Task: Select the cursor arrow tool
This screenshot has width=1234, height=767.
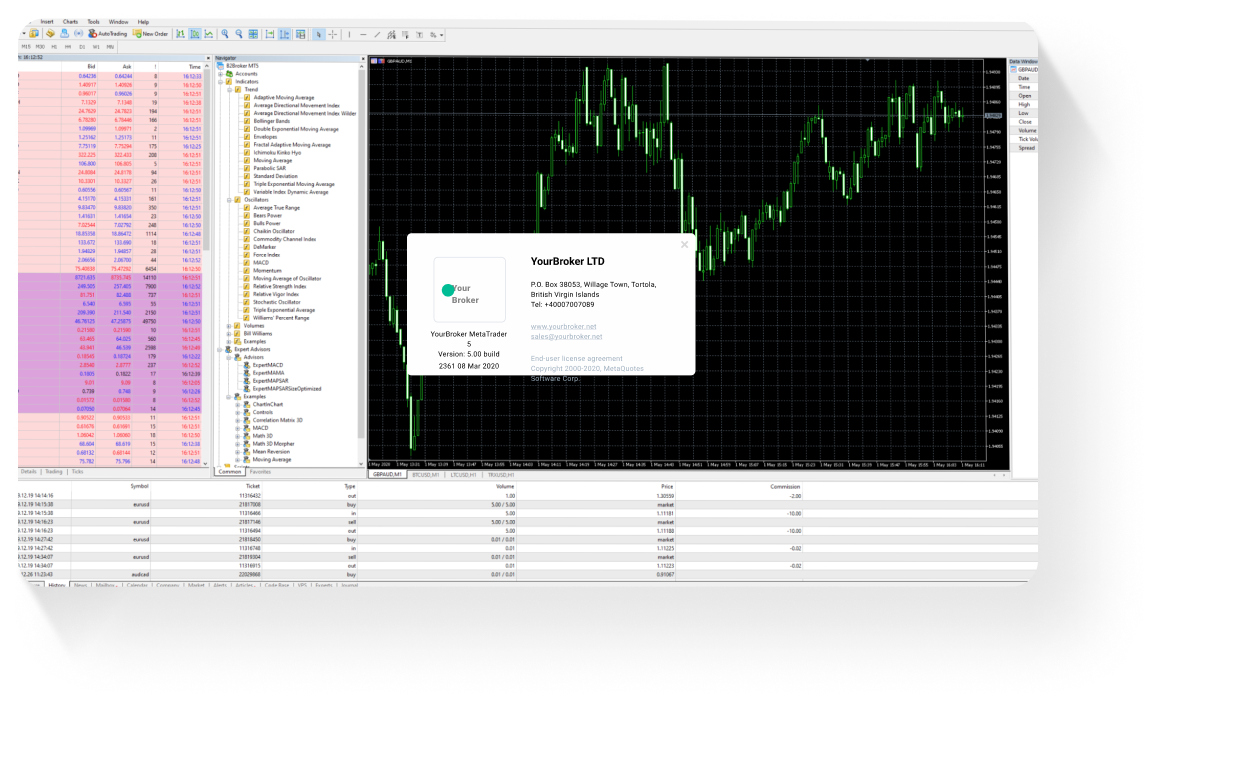Action: click(x=318, y=34)
